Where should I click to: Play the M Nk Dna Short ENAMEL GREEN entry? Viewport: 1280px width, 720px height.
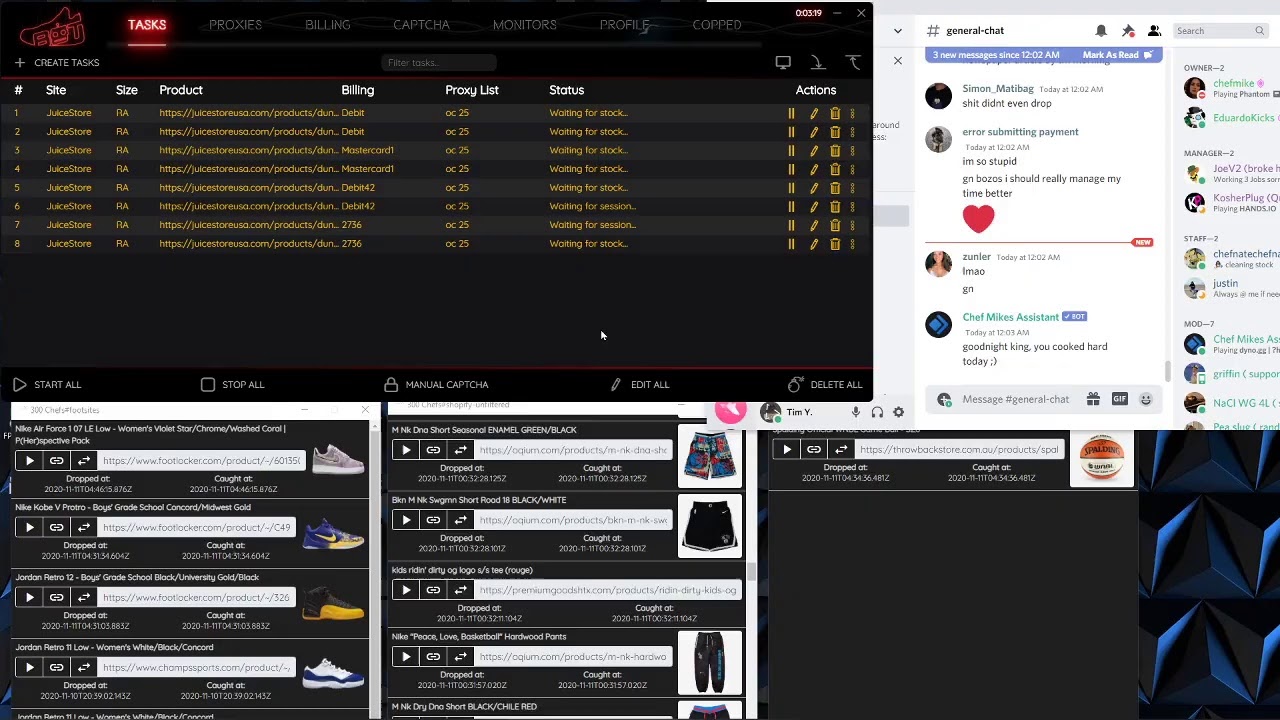pos(406,450)
